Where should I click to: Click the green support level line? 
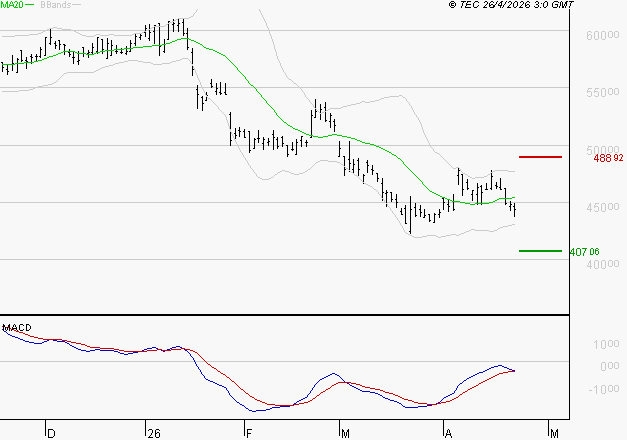(x=540, y=251)
